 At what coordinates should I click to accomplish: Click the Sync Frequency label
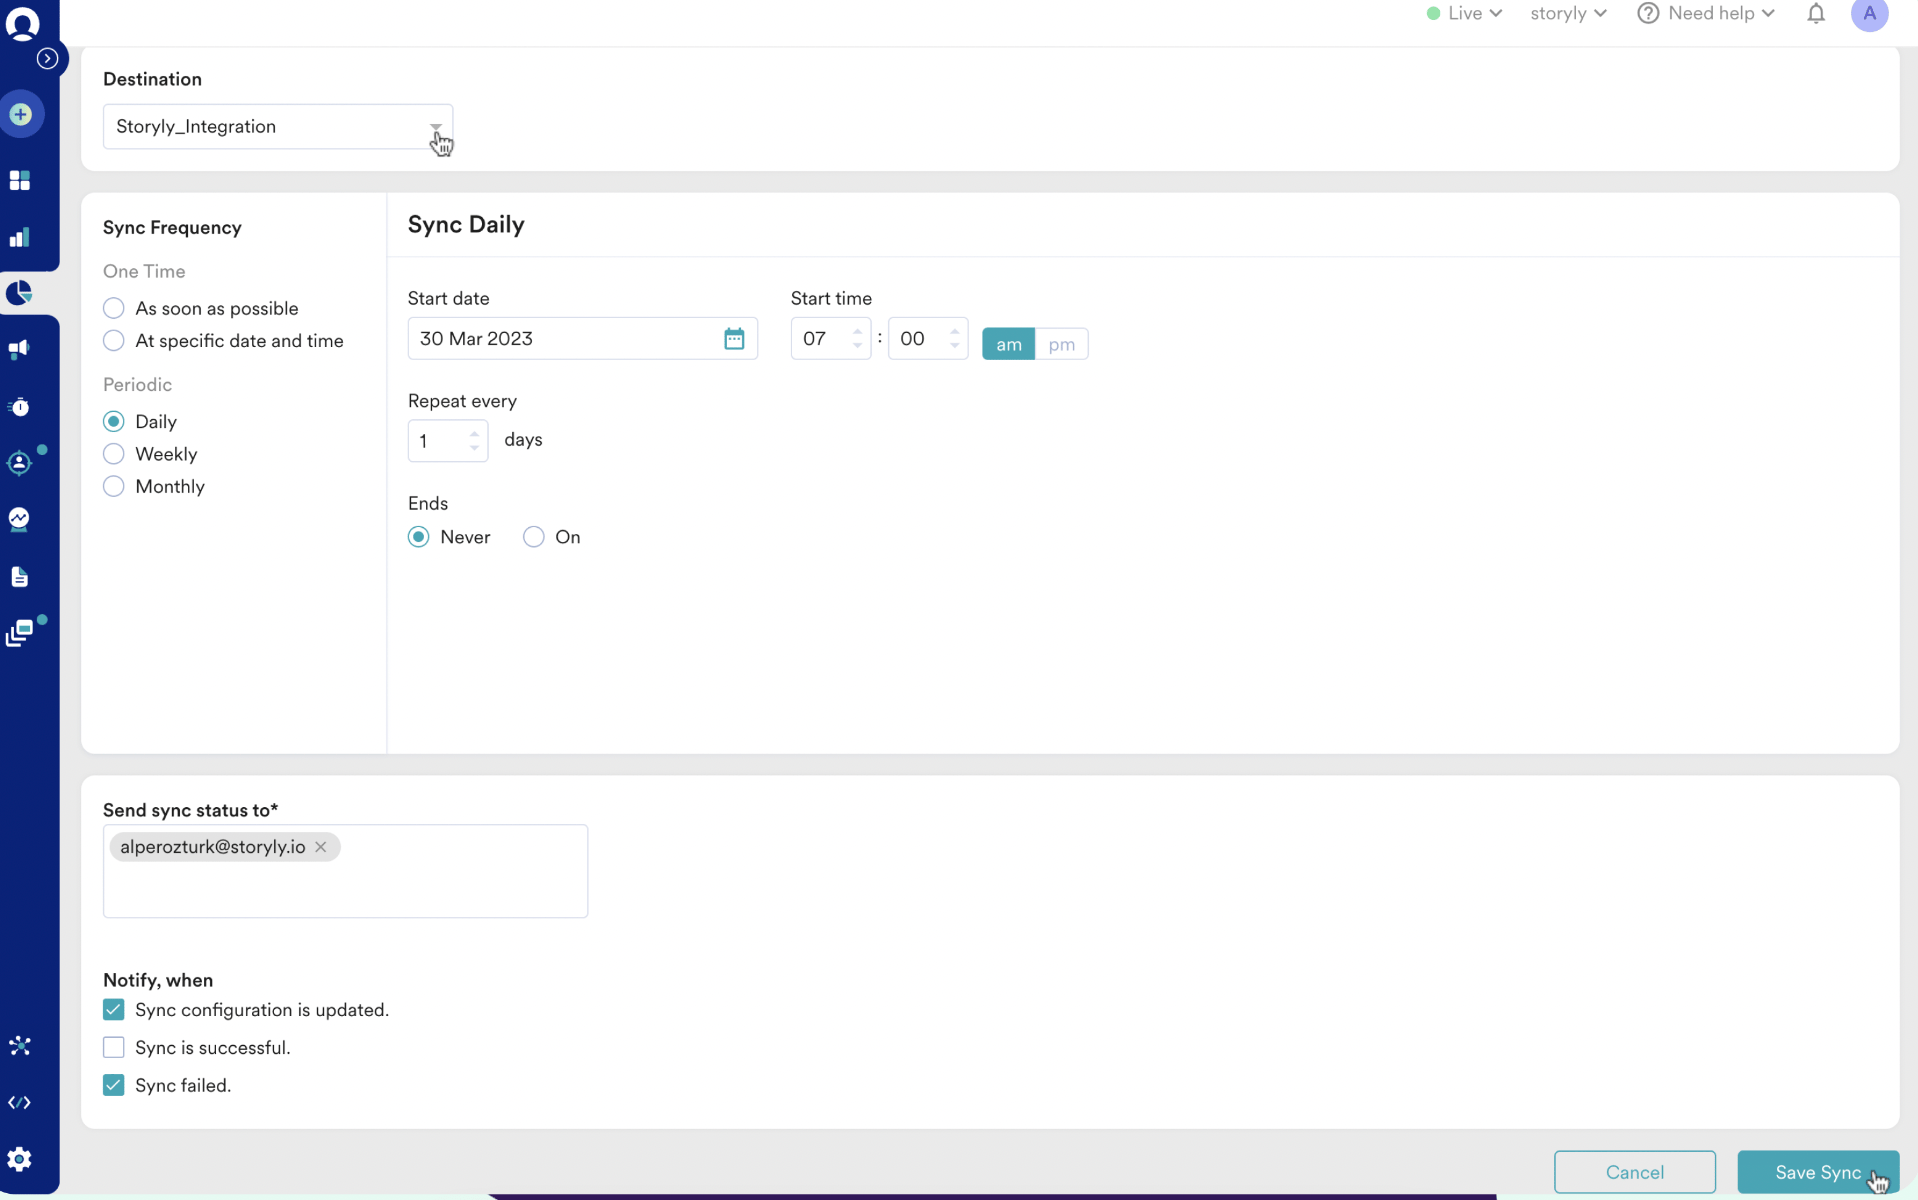pos(172,228)
